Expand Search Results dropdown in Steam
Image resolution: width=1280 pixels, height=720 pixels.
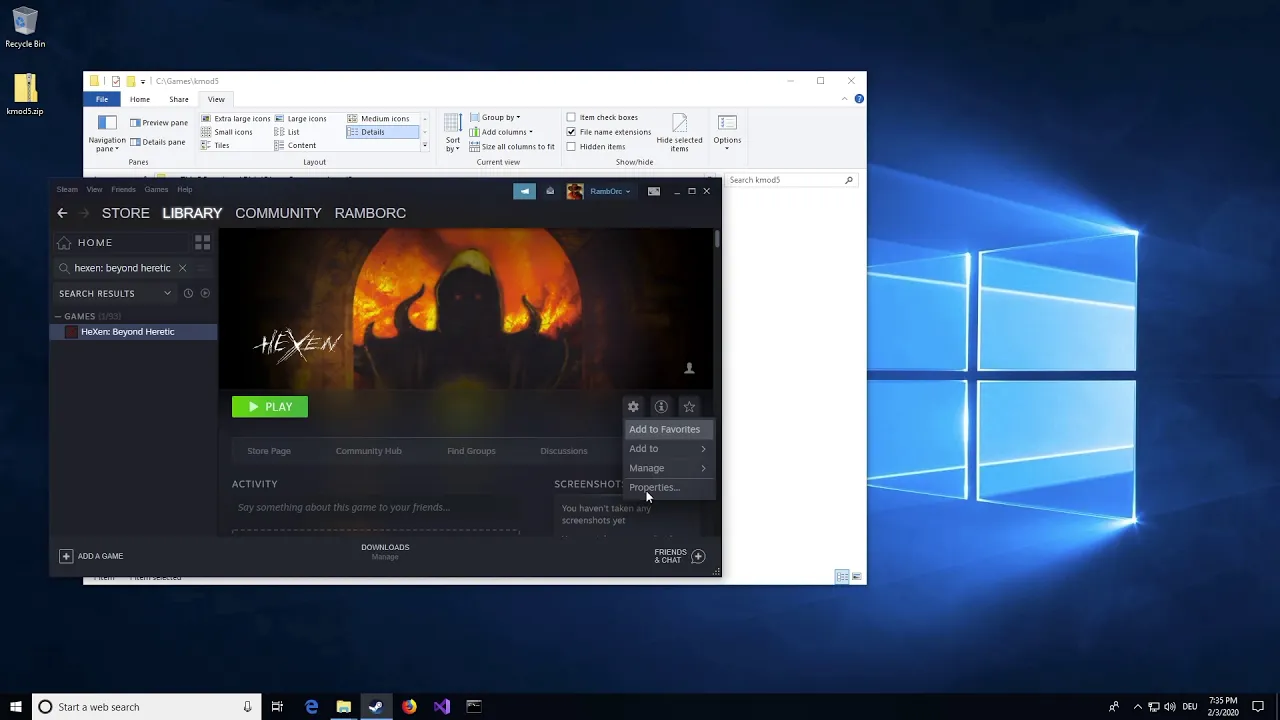point(167,294)
